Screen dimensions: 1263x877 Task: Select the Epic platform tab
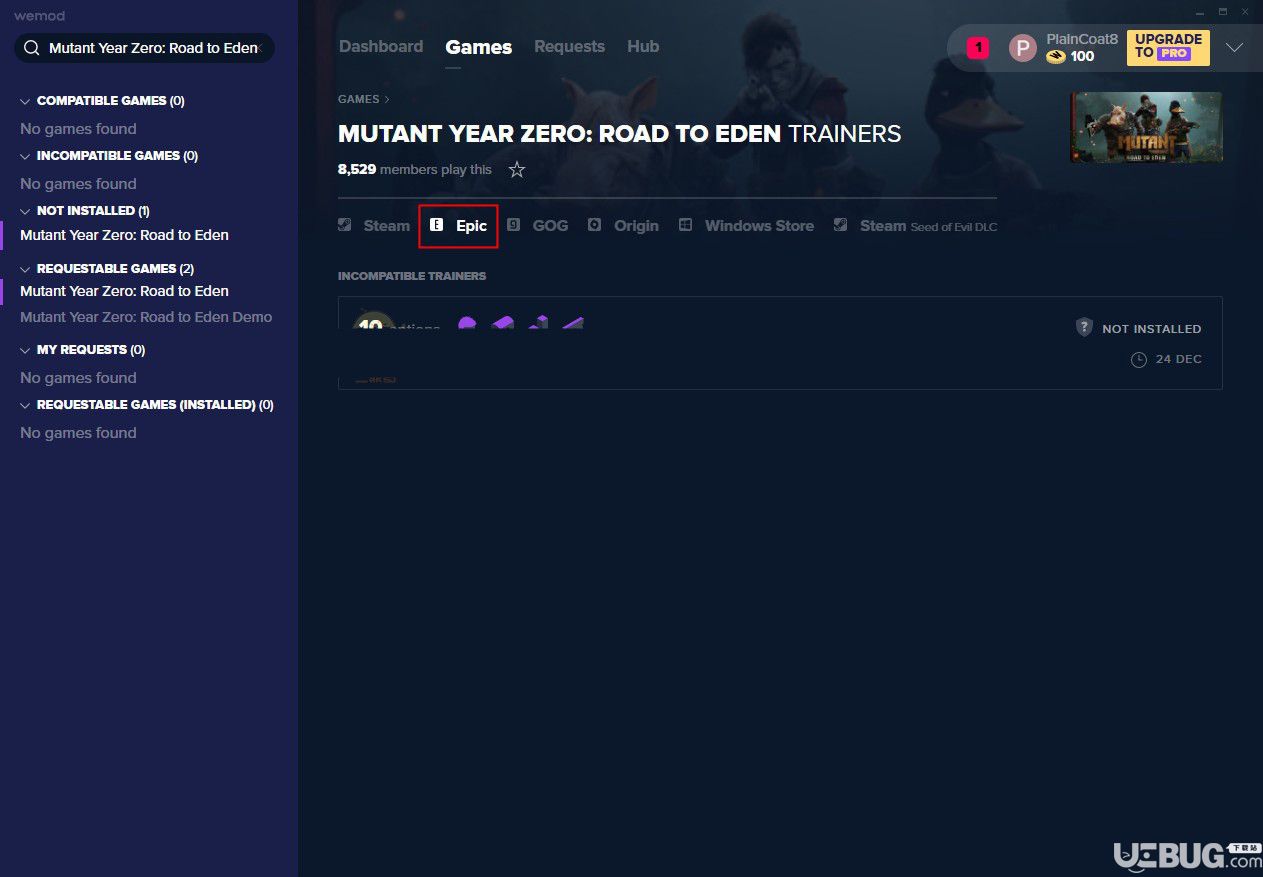pyautogui.click(x=458, y=226)
